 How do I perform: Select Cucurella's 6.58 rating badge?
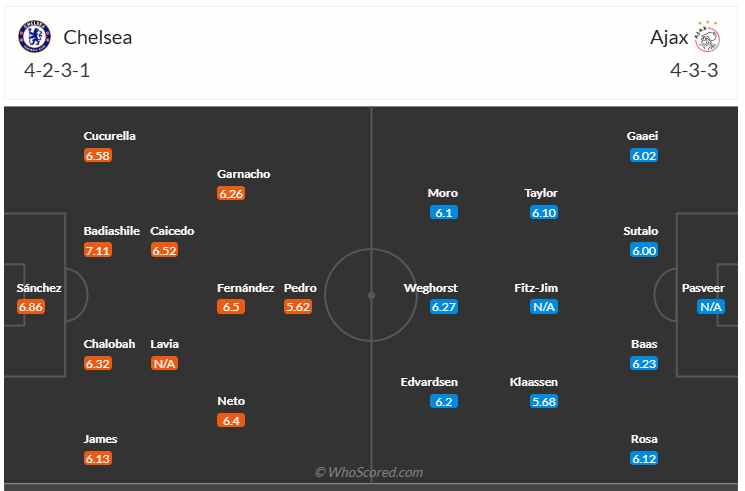tap(98, 156)
